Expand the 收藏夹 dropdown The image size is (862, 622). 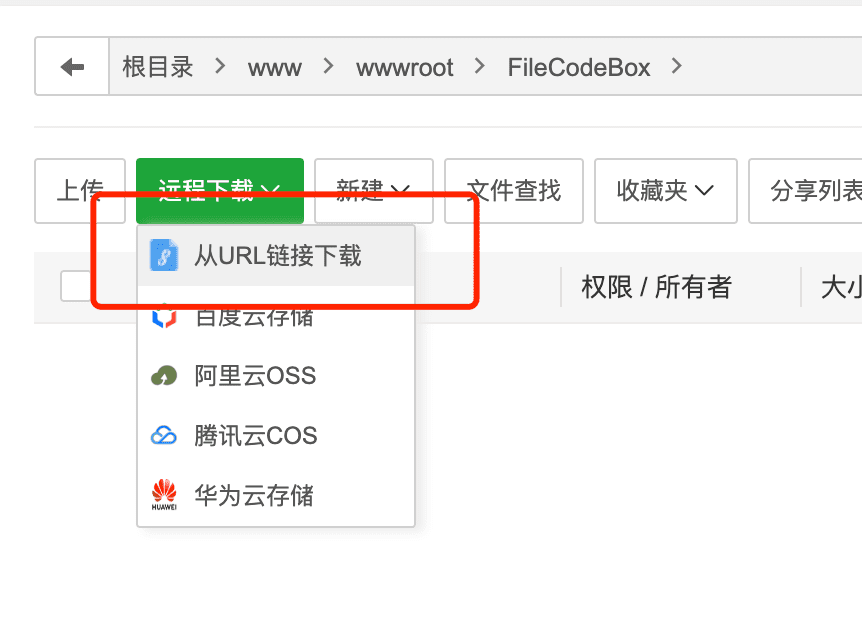coord(666,191)
